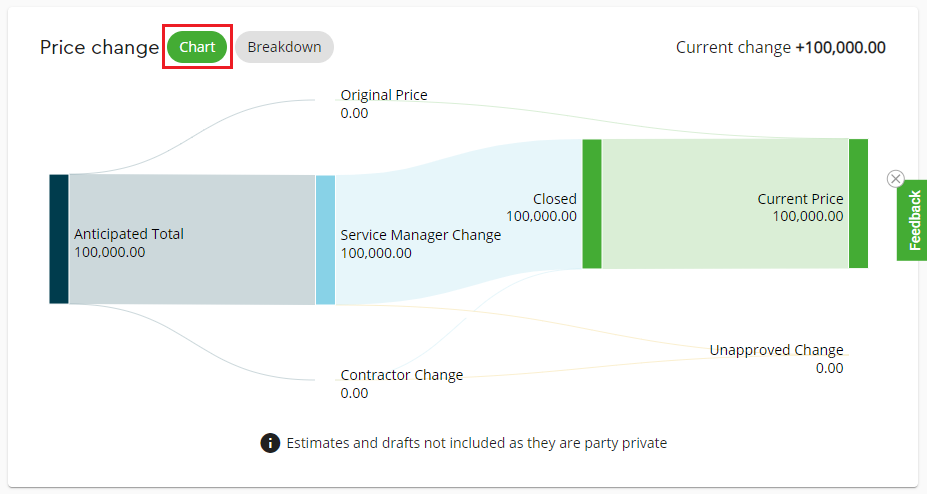Select the green Closed node bar

pyautogui.click(x=592, y=203)
